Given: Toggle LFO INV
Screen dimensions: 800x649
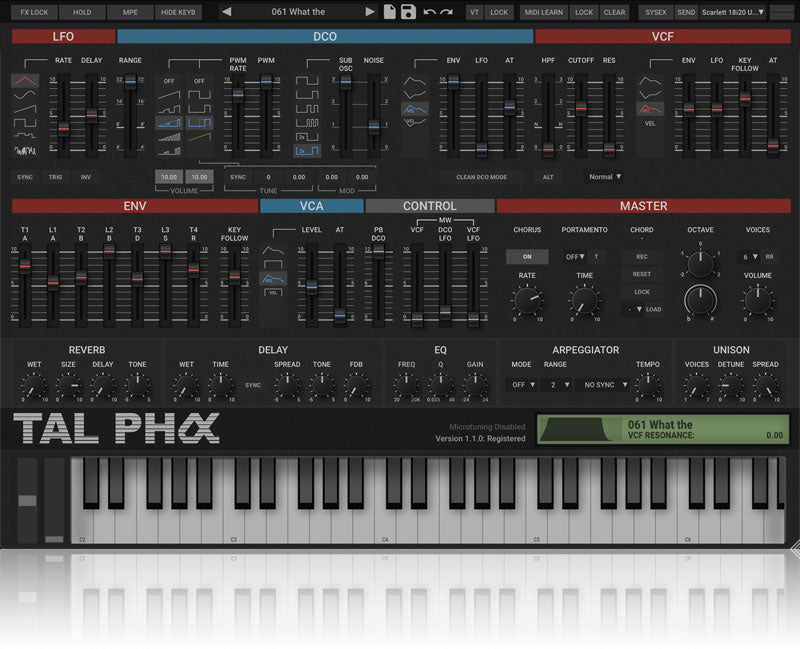Looking at the screenshot, I should [86, 177].
